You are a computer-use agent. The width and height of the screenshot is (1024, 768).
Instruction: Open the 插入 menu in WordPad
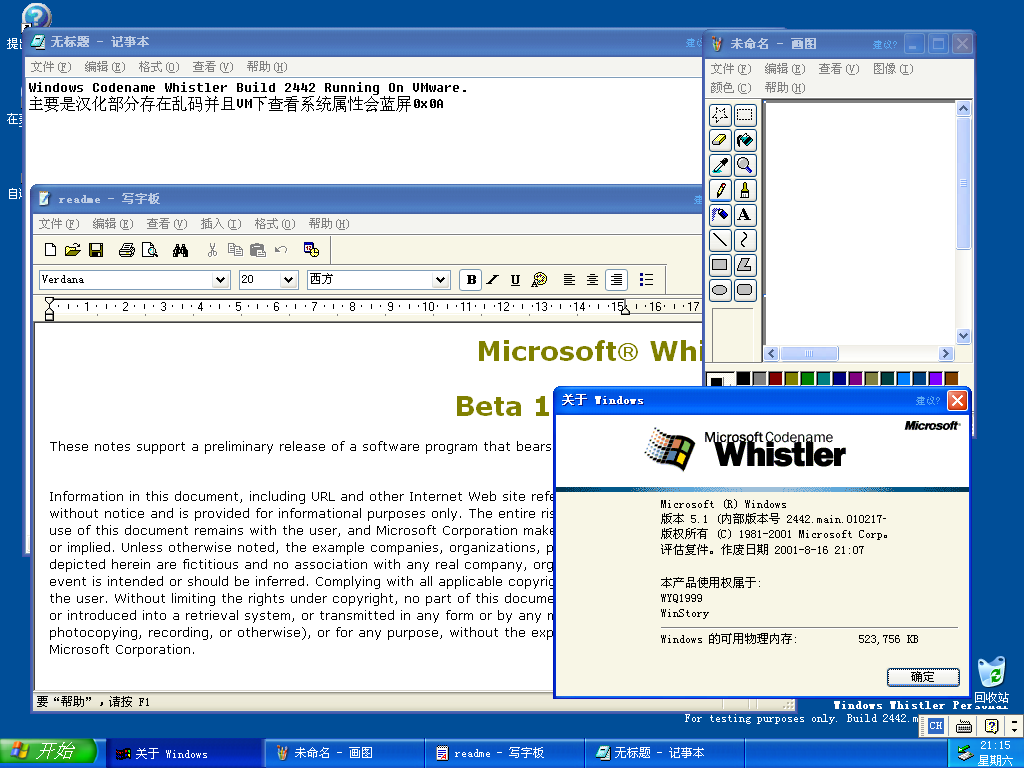(221, 224)
